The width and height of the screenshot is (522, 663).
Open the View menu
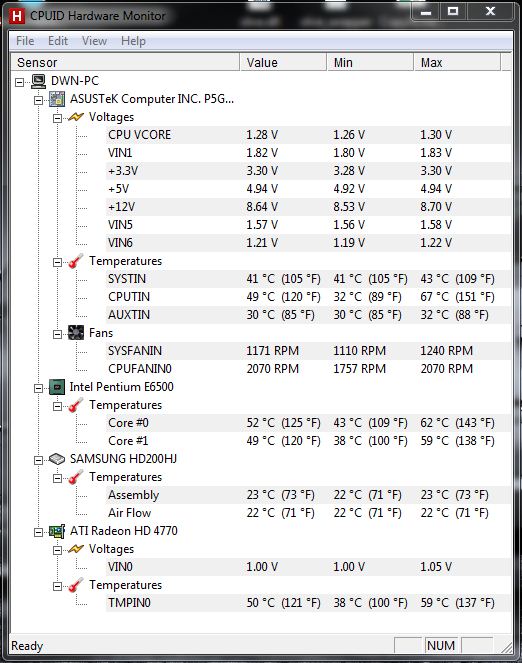point(94,41)
